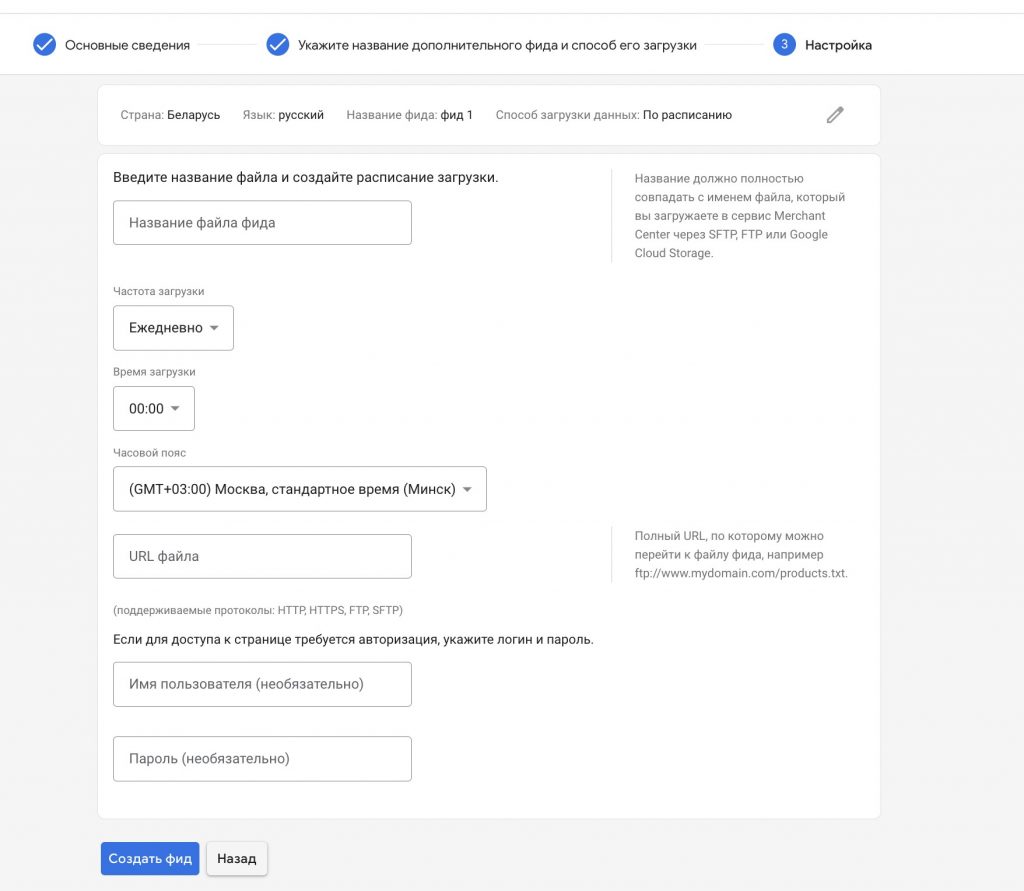Screen dimensions: 1024x891
Task: Click the Частота загрузки label
Action: click(159, 291)
